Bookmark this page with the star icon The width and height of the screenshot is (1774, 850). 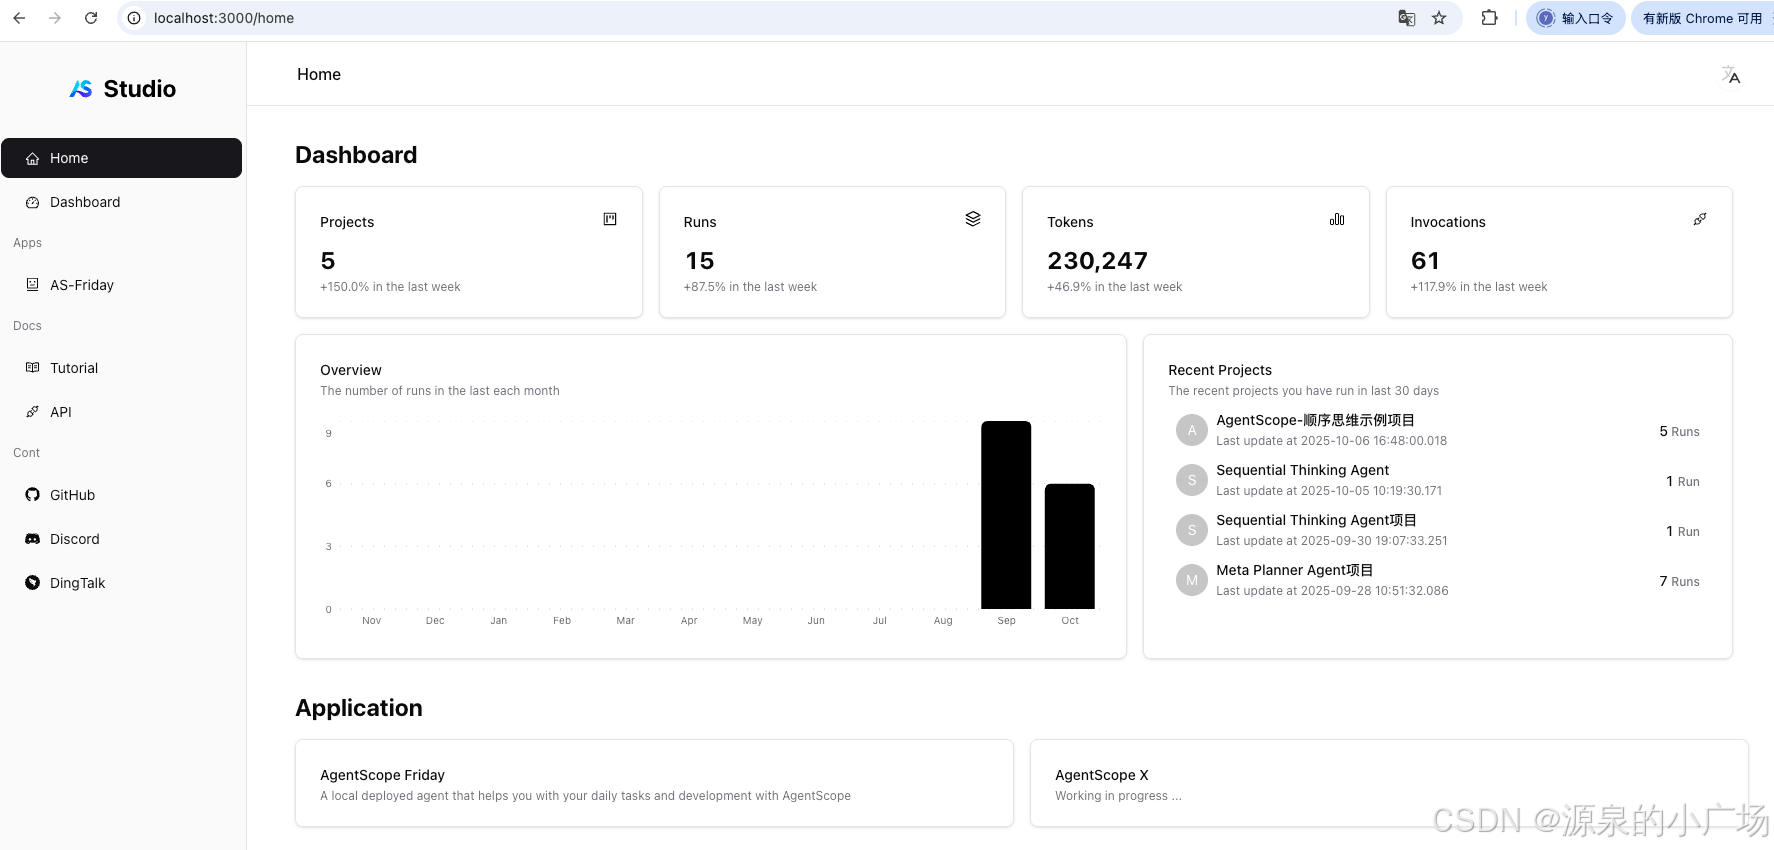coord(1439,18)
